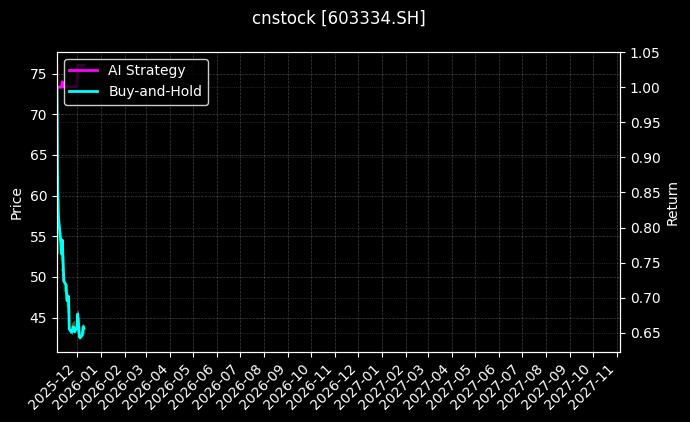Click the 45 price tick label
Viewport: 690px width, 422px height.
pyautogui.click(x=37, y=318)
